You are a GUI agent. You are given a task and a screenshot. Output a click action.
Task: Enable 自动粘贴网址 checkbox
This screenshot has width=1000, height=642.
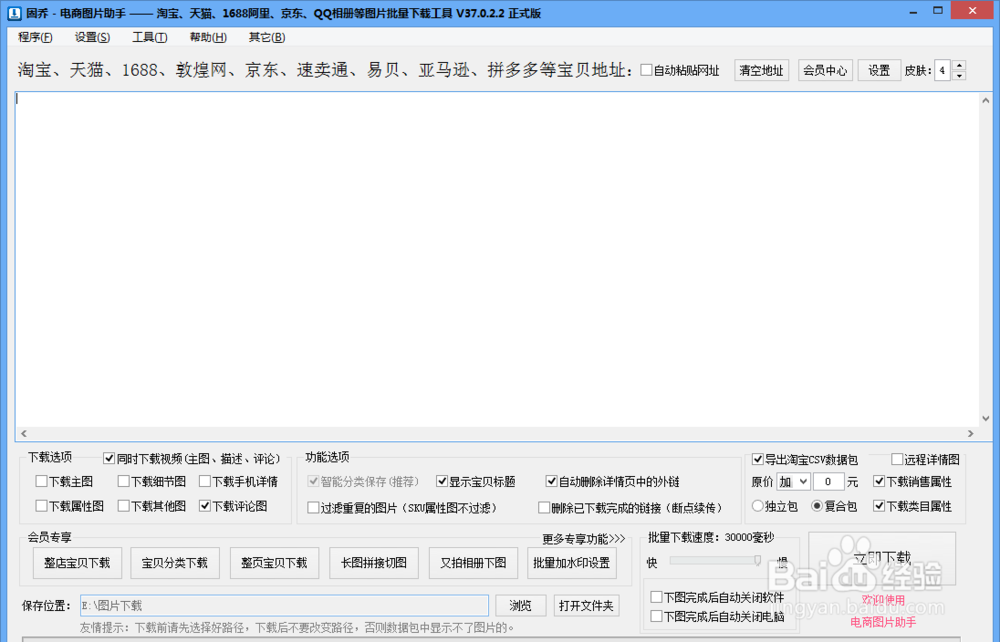pyautogui.click(x=646, y=70)
